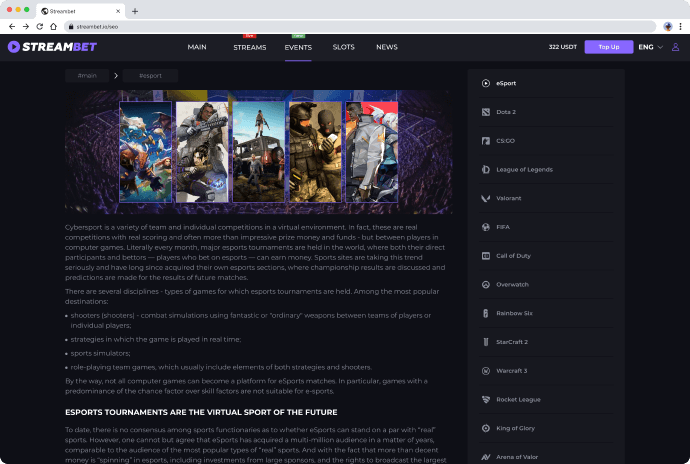Click the Arena of Valor icon

[x=486, y=457]
